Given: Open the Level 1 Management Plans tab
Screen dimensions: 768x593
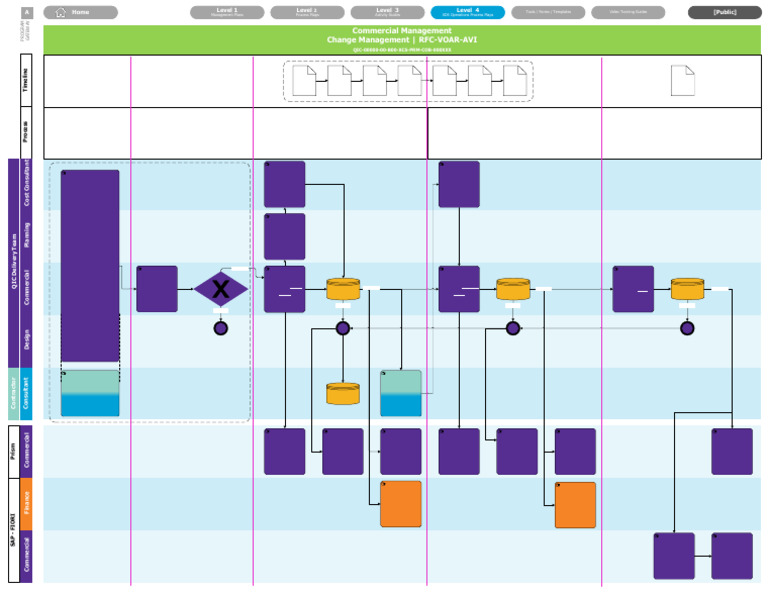Looking at the screenshot, I should (227, 12).
